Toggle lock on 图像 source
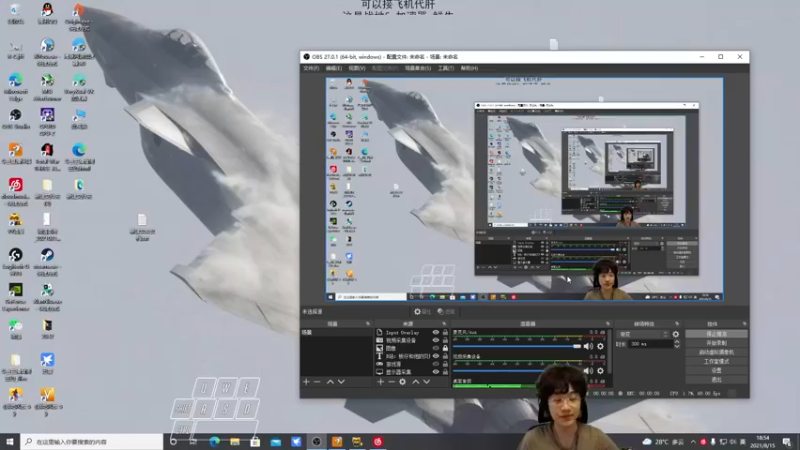Image resolution: width=800 pixels, height=450 pixels. pyautogui.click(x=445, y=348)
